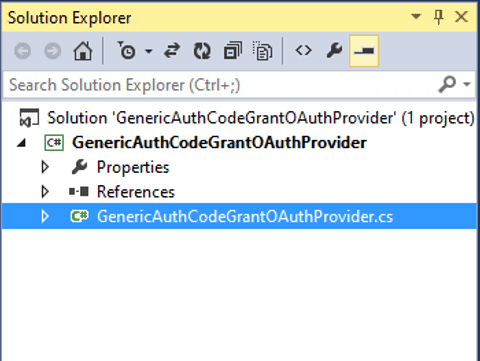Click the Search Solution Explorer field
This screenshot has height=361, width=480.
tap(220, 85)
